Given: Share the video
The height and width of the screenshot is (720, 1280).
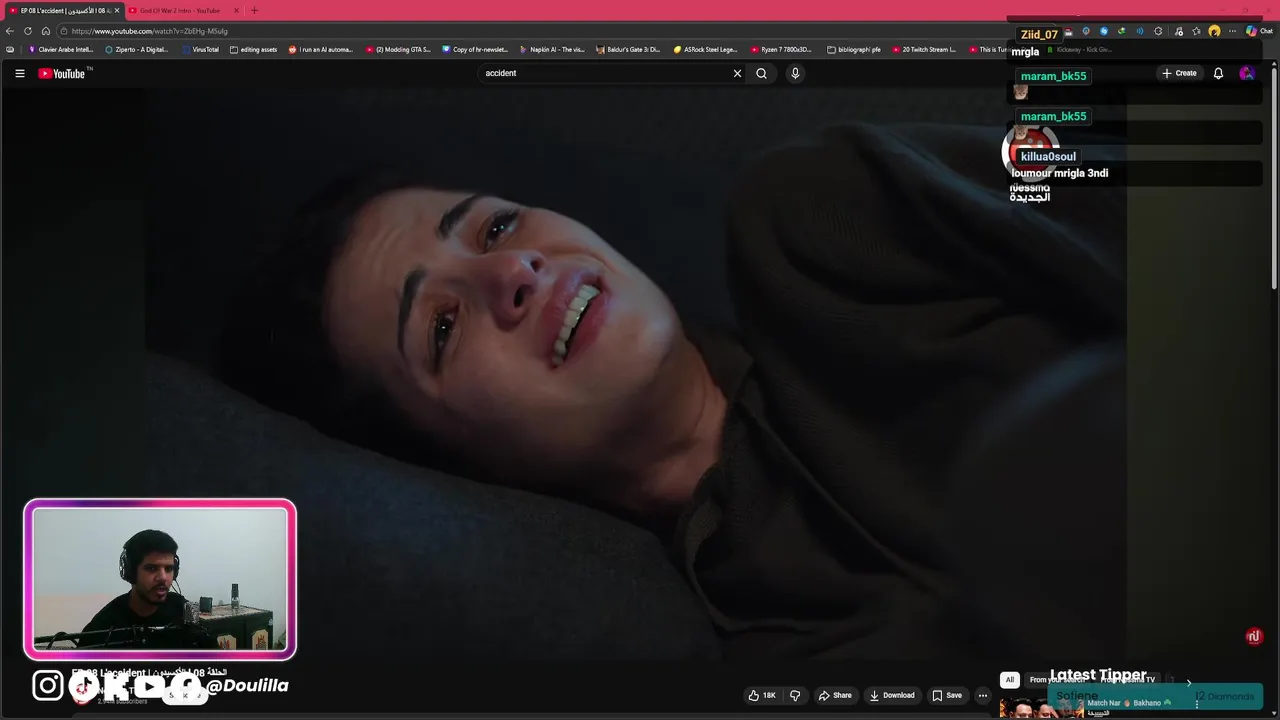Looking at the screenshot, I should coord(835,695).
